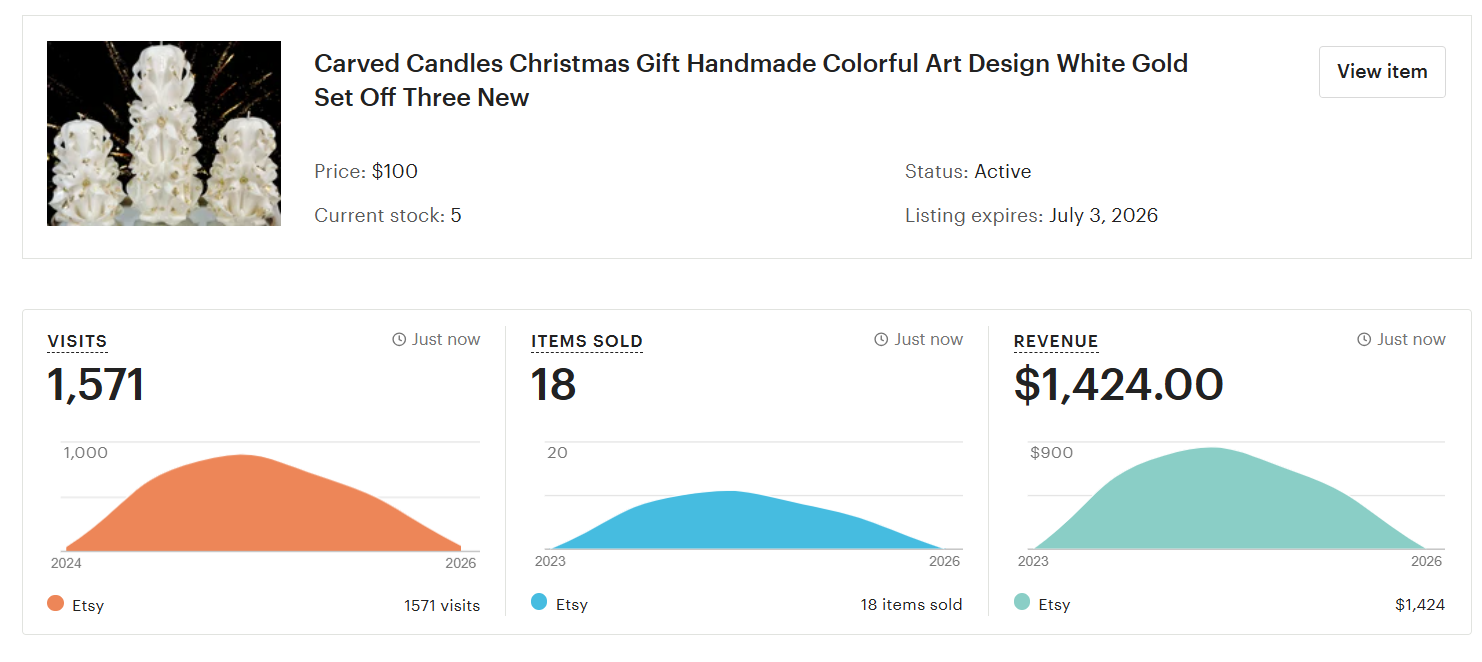Image resolution: width=1482 pixels, height=662 pixels.
Task: Click the View item button
Action: (1382, 71)
